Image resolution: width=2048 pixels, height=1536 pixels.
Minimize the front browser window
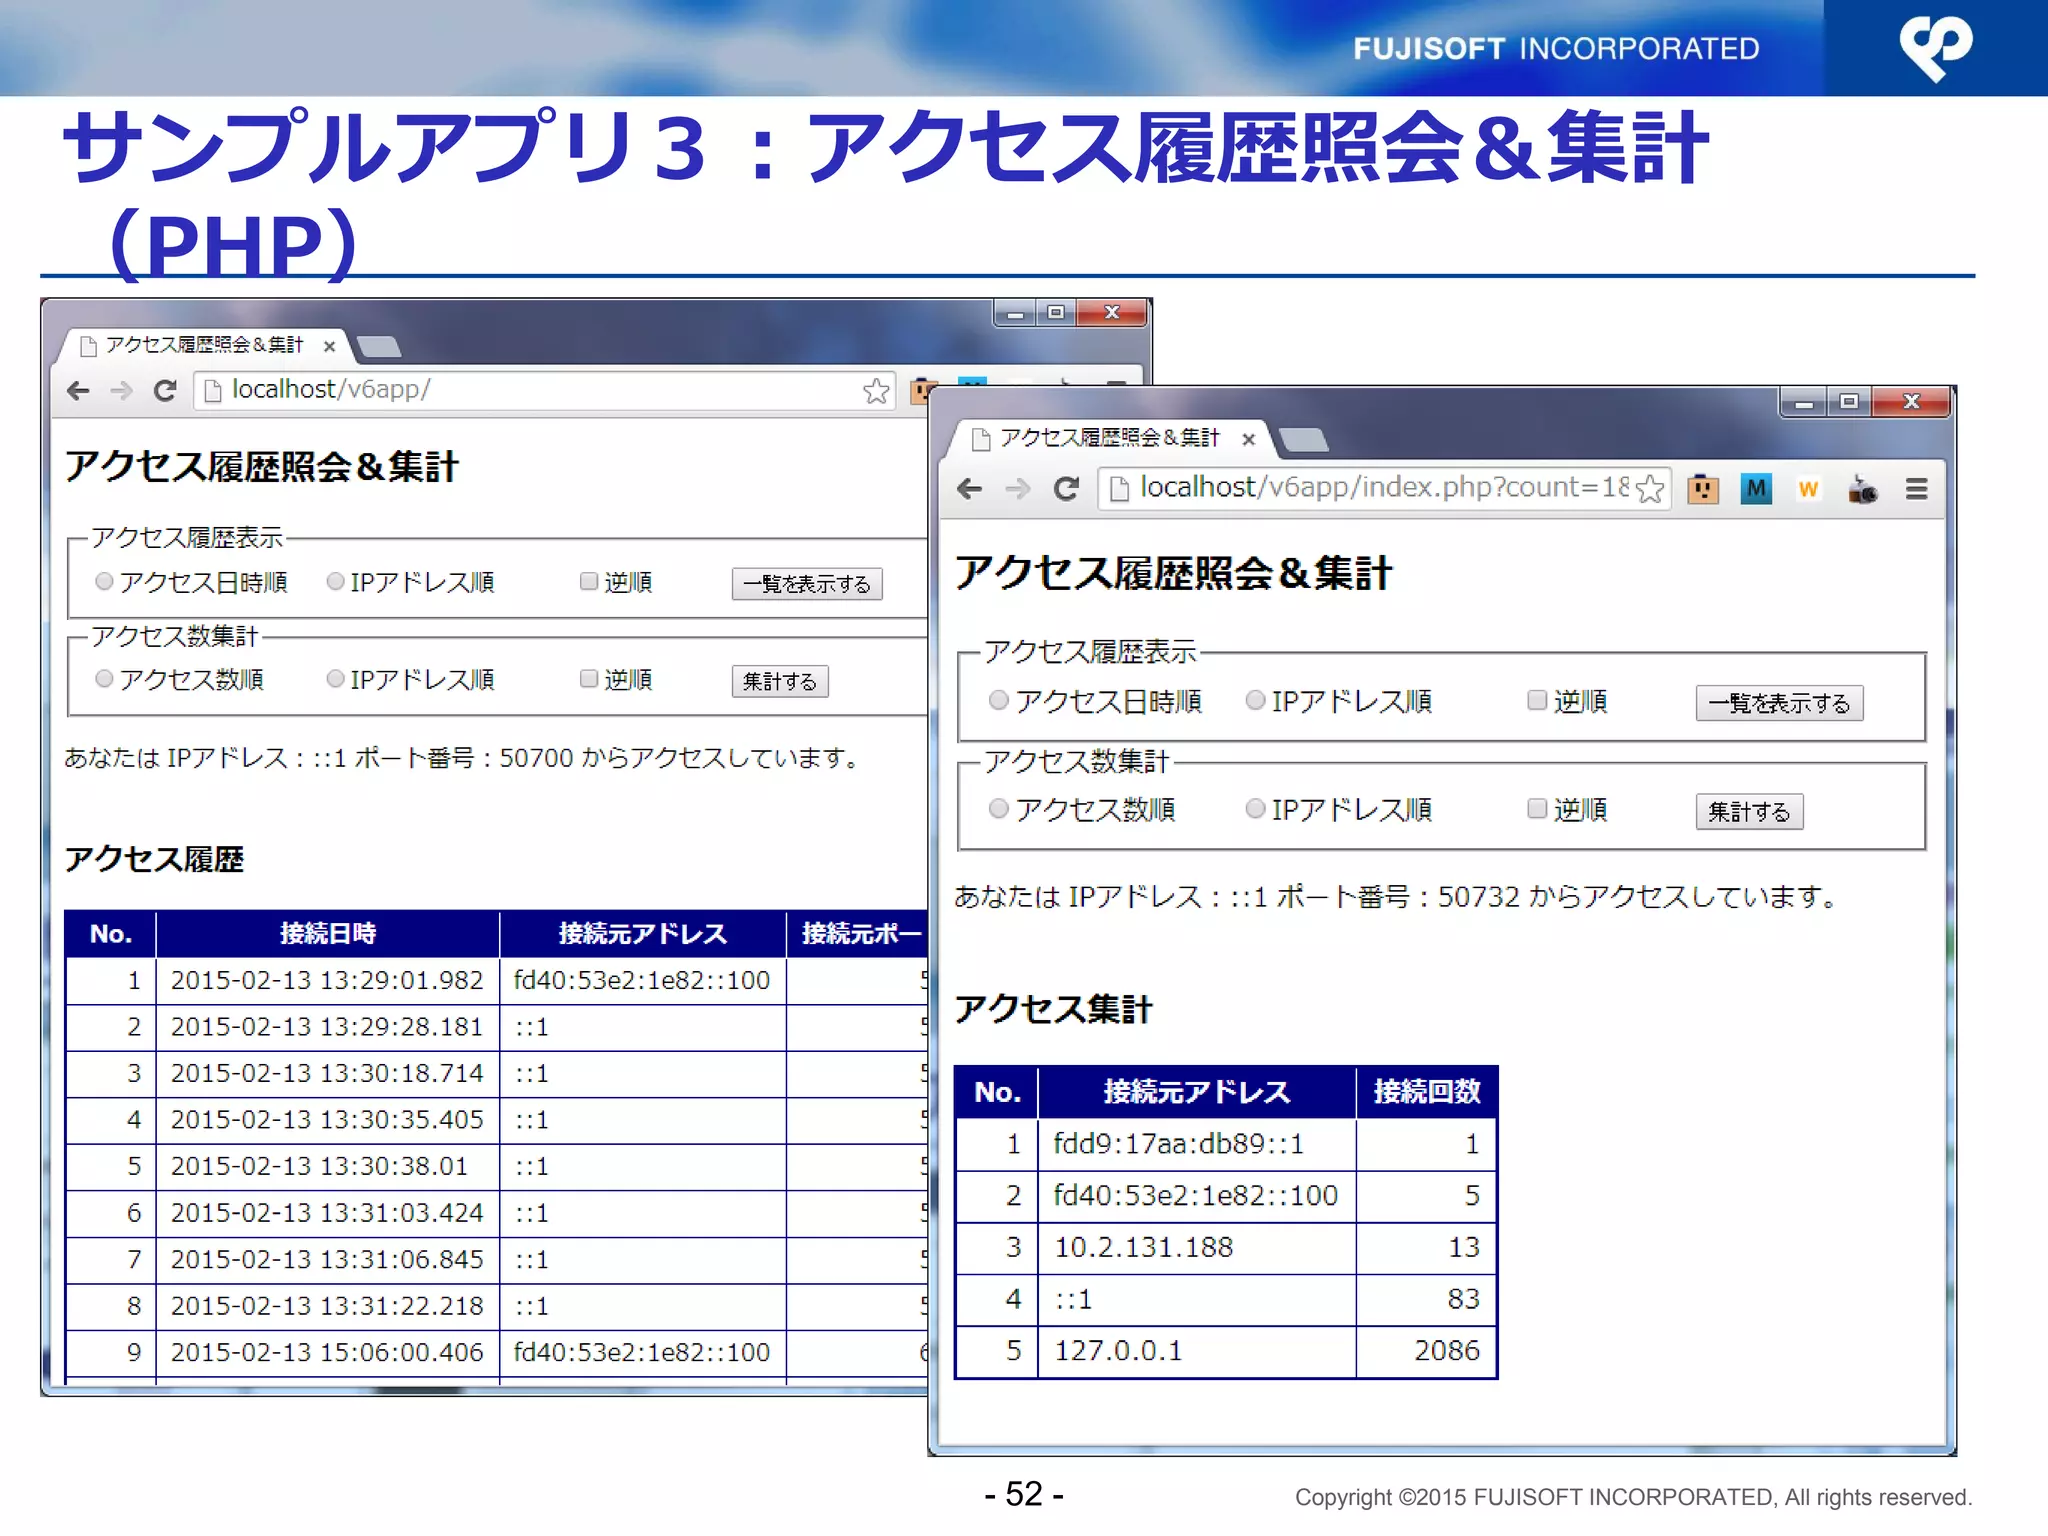(x=1804, y=403)
